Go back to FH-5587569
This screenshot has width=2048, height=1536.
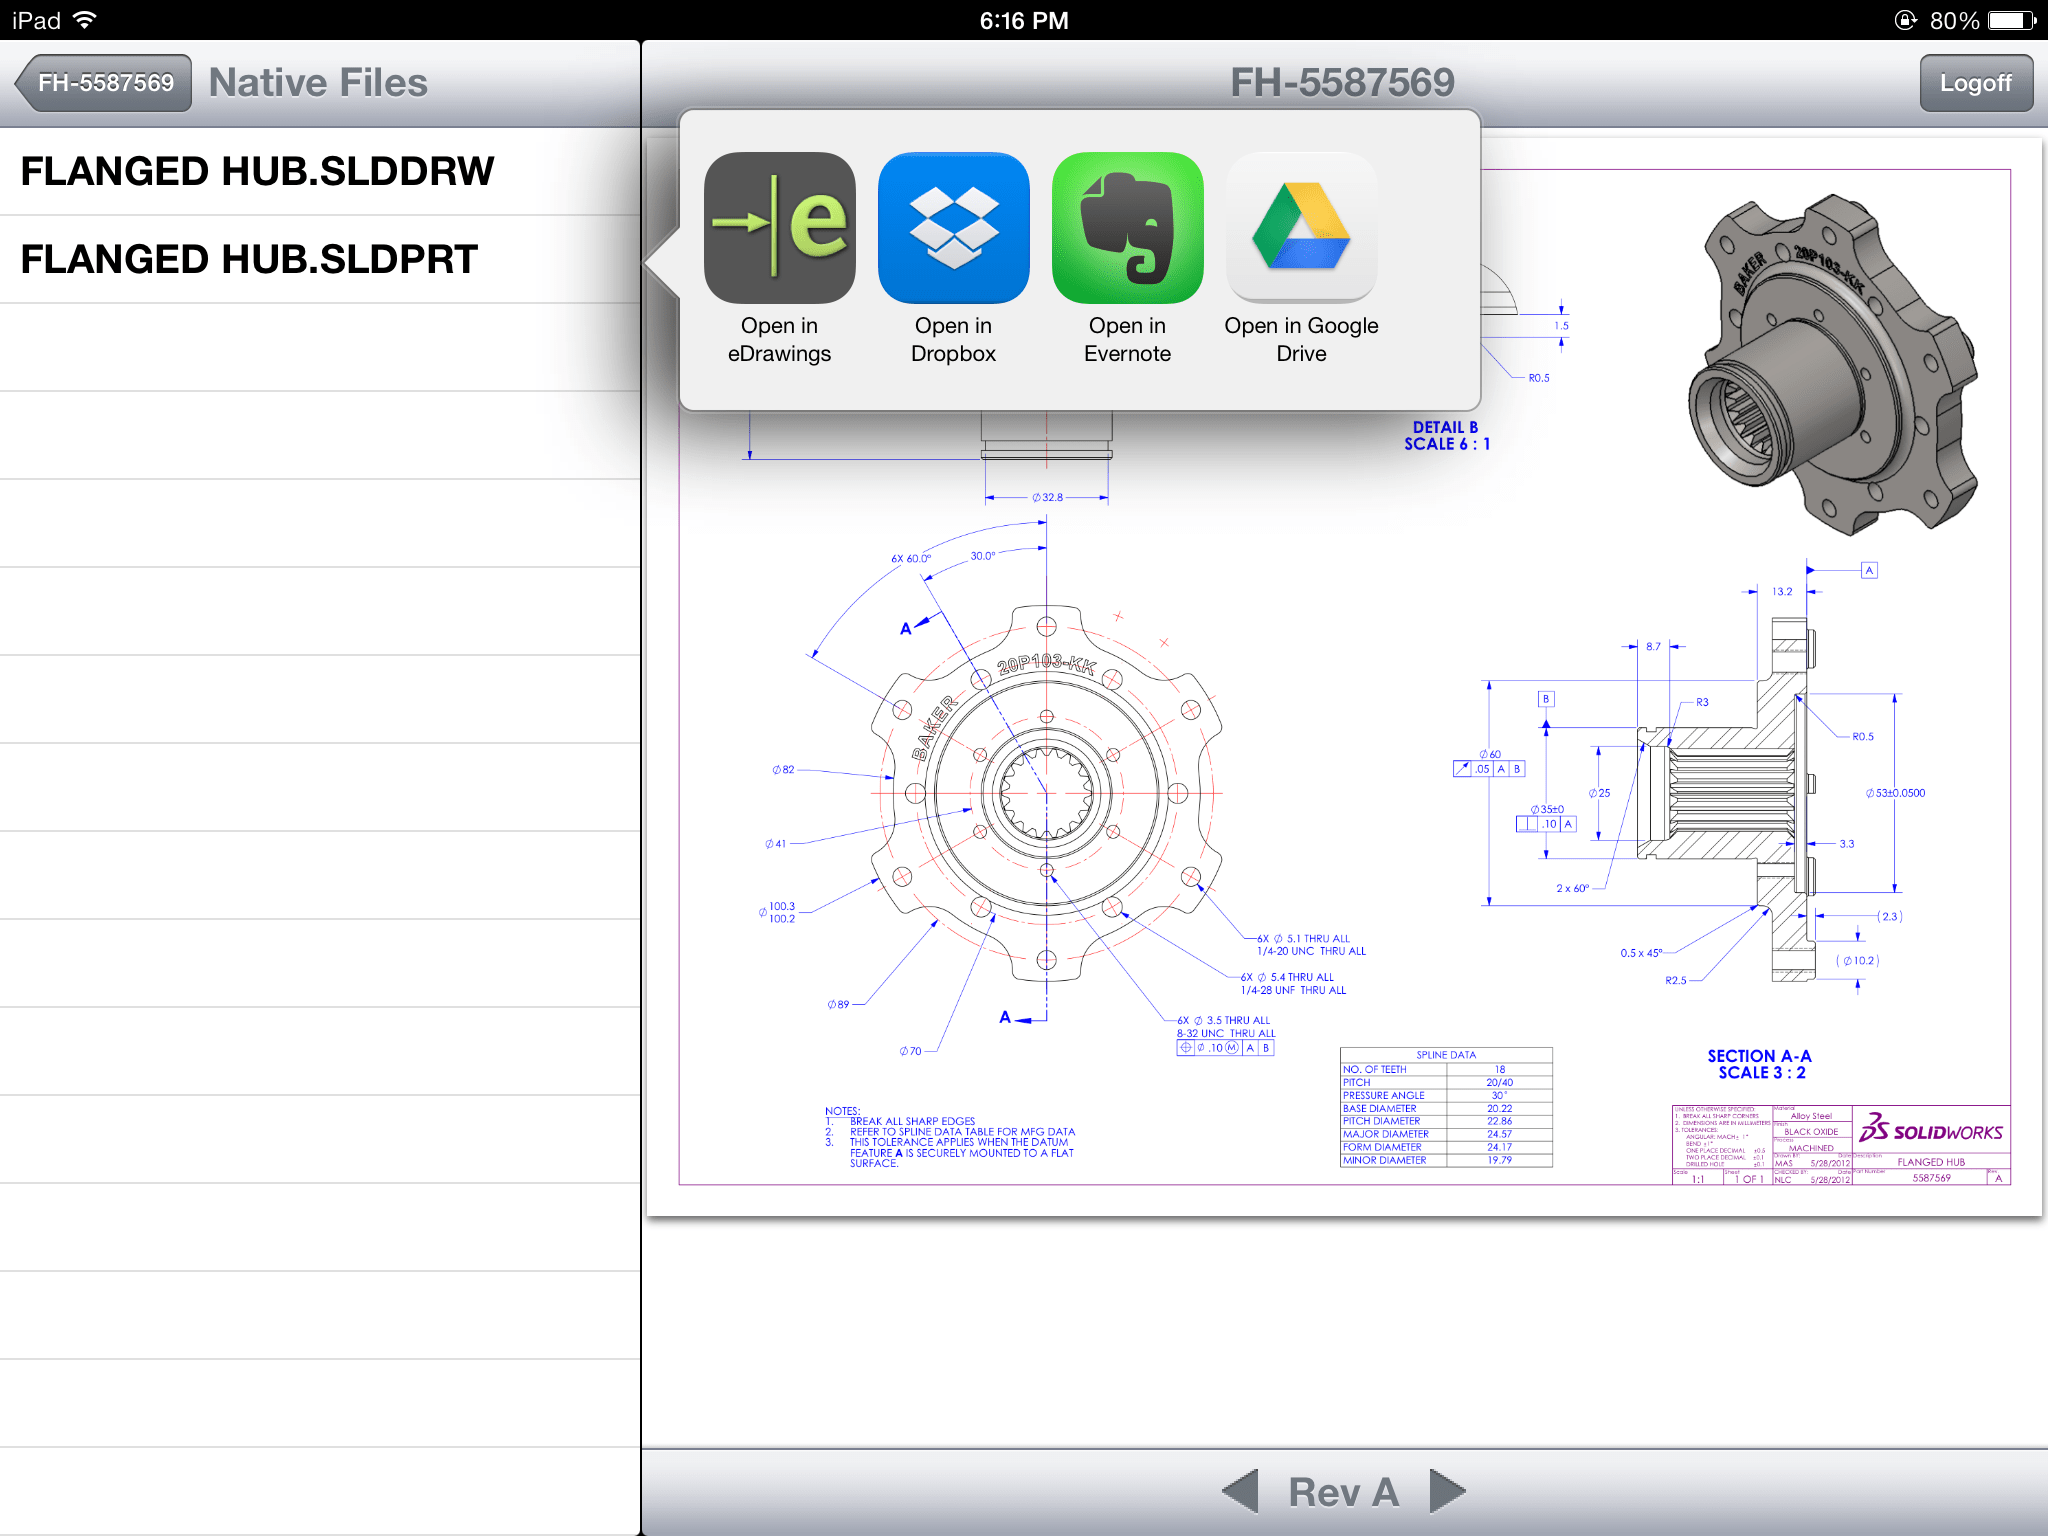tap(104, 83)
